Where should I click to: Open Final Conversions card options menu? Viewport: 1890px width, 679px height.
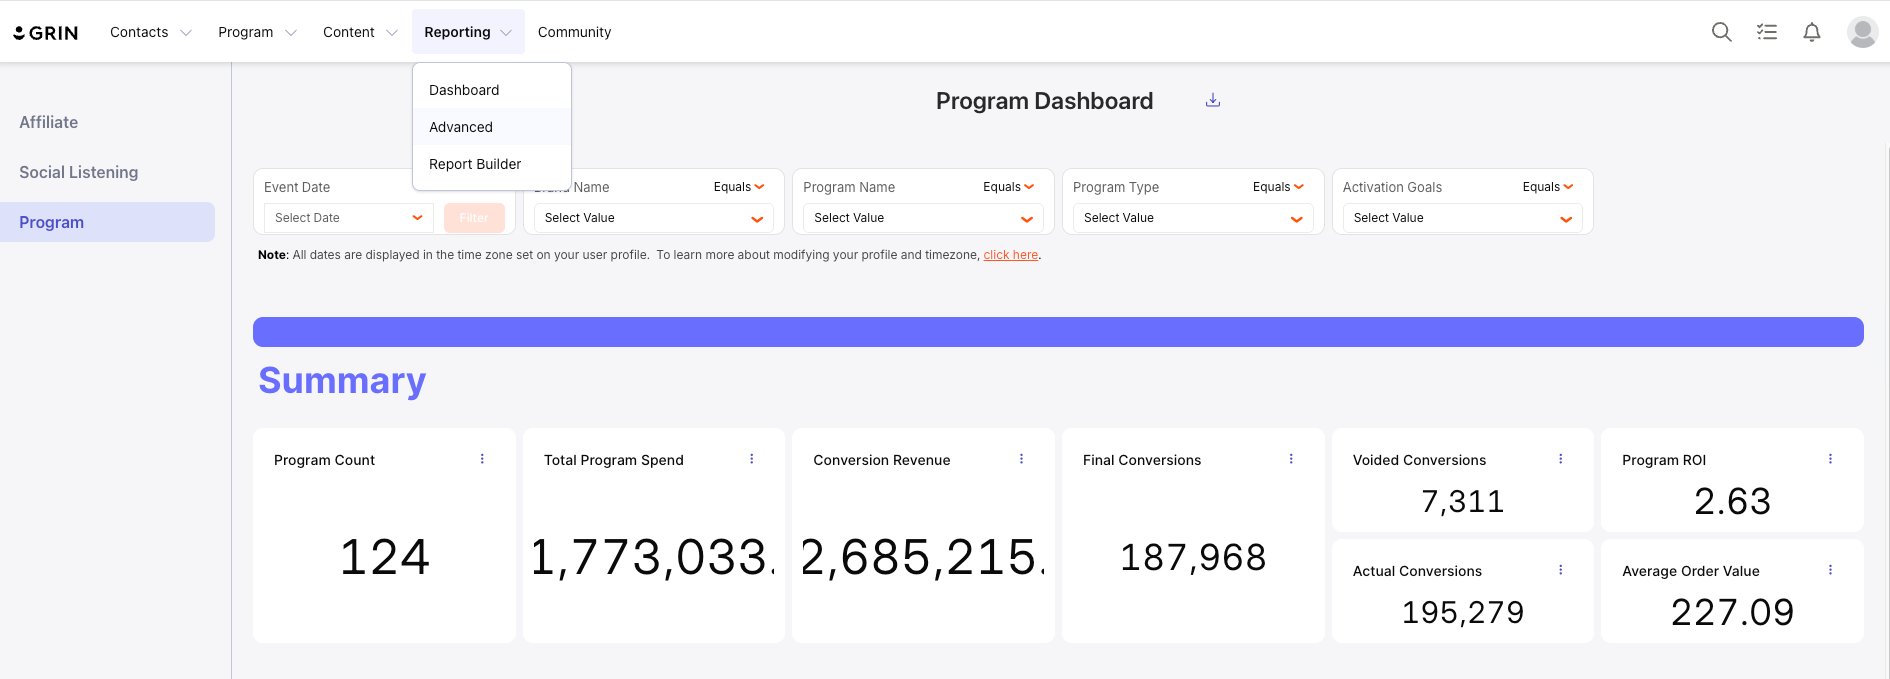(1291, 459)
